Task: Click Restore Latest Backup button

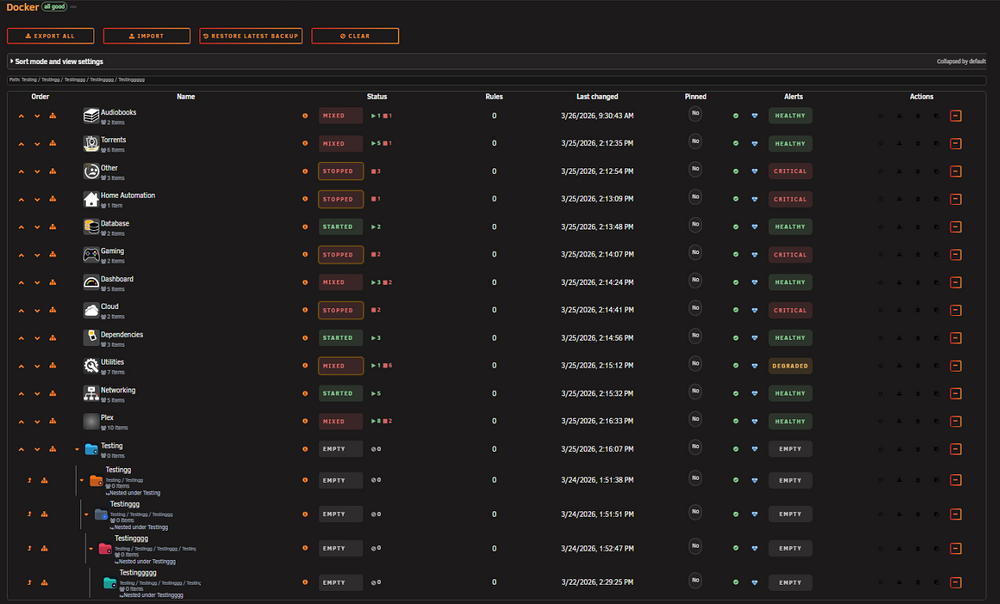Action: pos(251,36)
